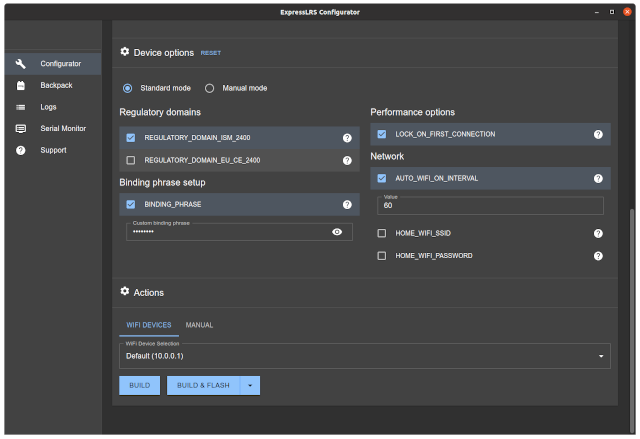The height and width of the screenshot is (439, 640).
Task: Show help for LOCK_ON_FIRST_CONNECTION
Action: click(x=598, y=134)
